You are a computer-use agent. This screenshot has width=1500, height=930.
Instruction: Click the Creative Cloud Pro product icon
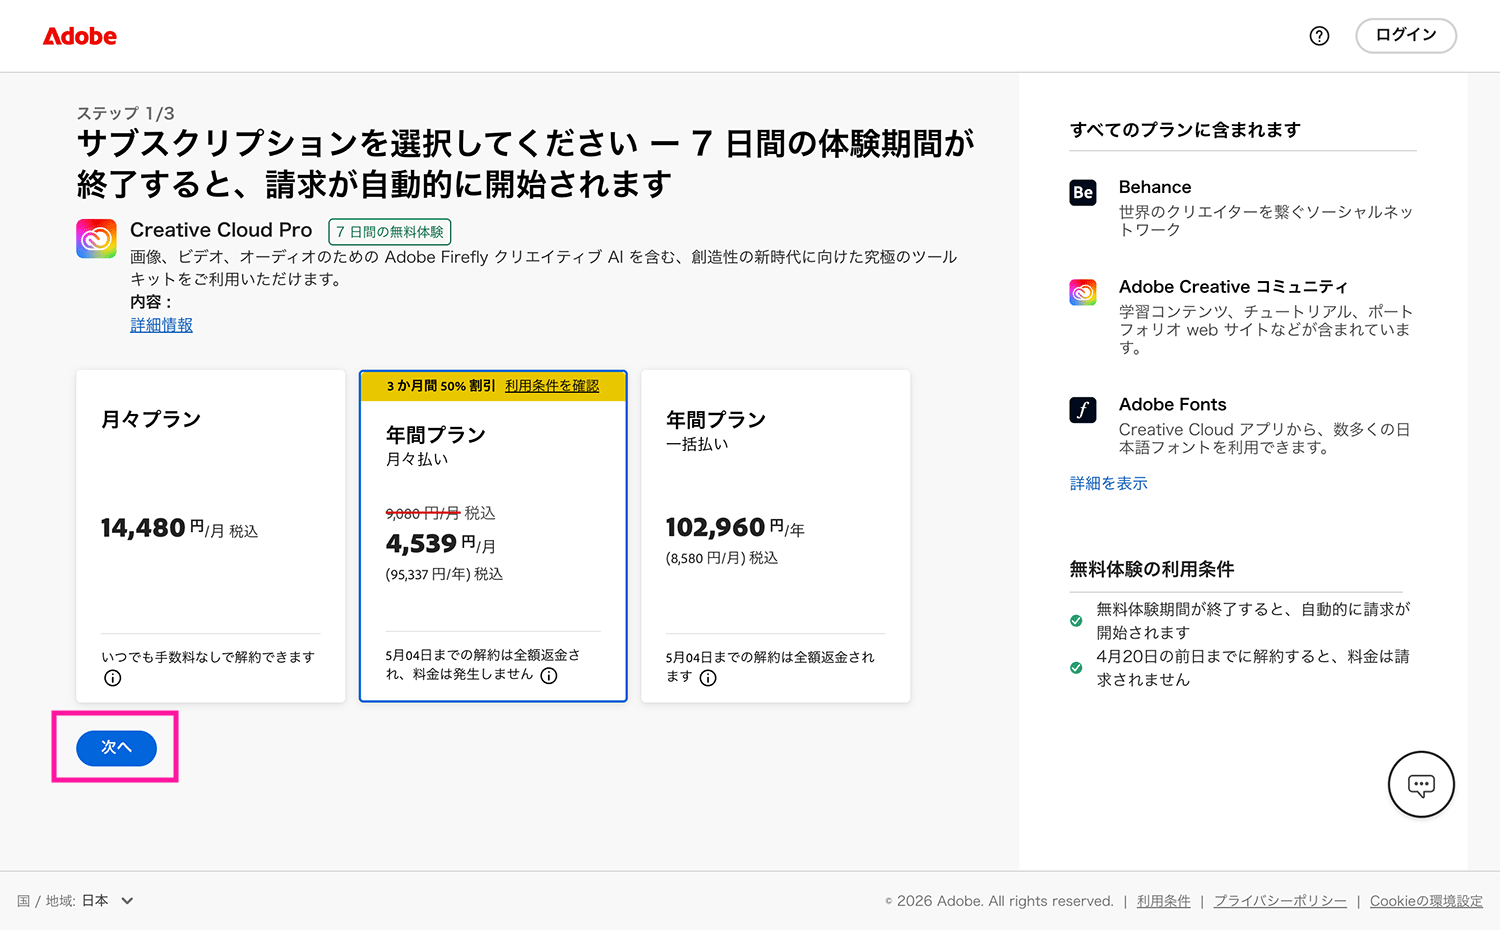click(96, 238)
